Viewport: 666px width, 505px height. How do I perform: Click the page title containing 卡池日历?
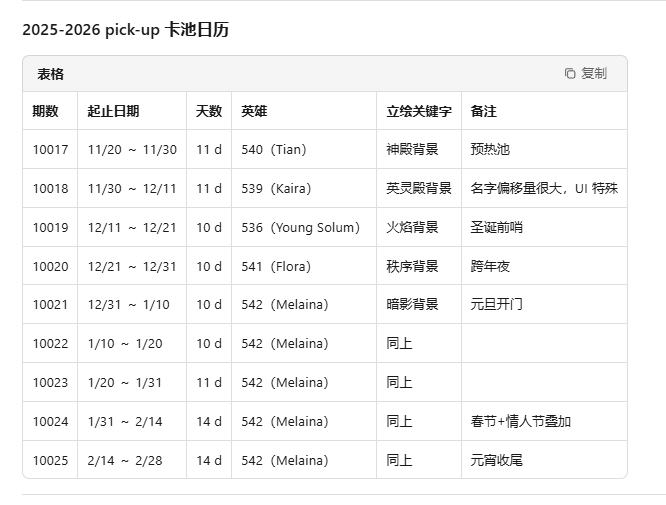(x=126, y=30)
